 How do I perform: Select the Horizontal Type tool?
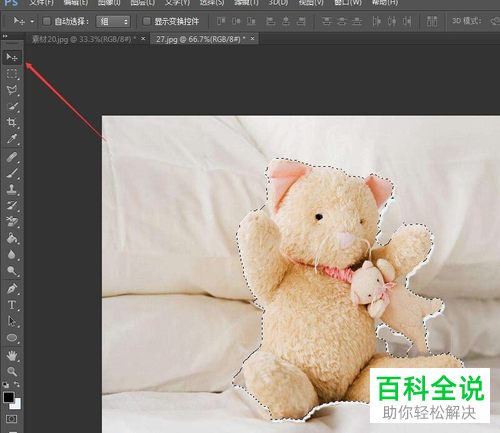12,305
